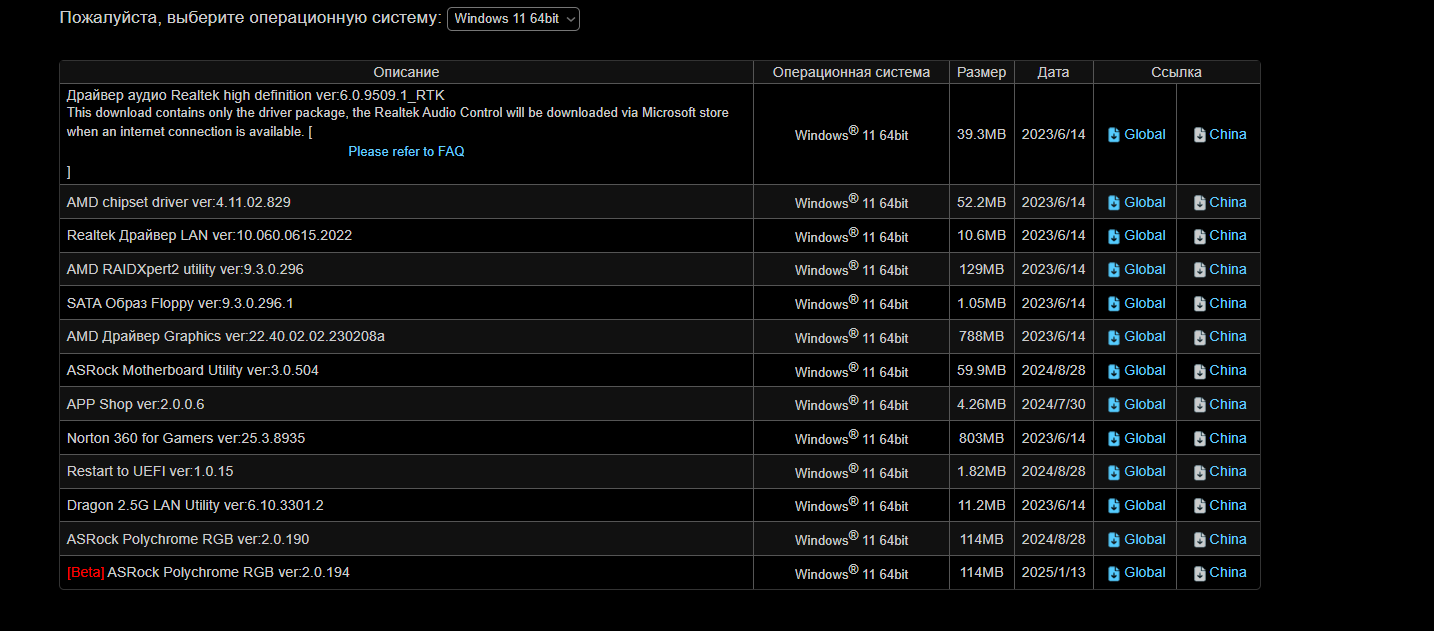This screenshot has height=631, width=1434.
Task: Click the Global download icon for APP Shop
Action: click(x=1114, y=405)
